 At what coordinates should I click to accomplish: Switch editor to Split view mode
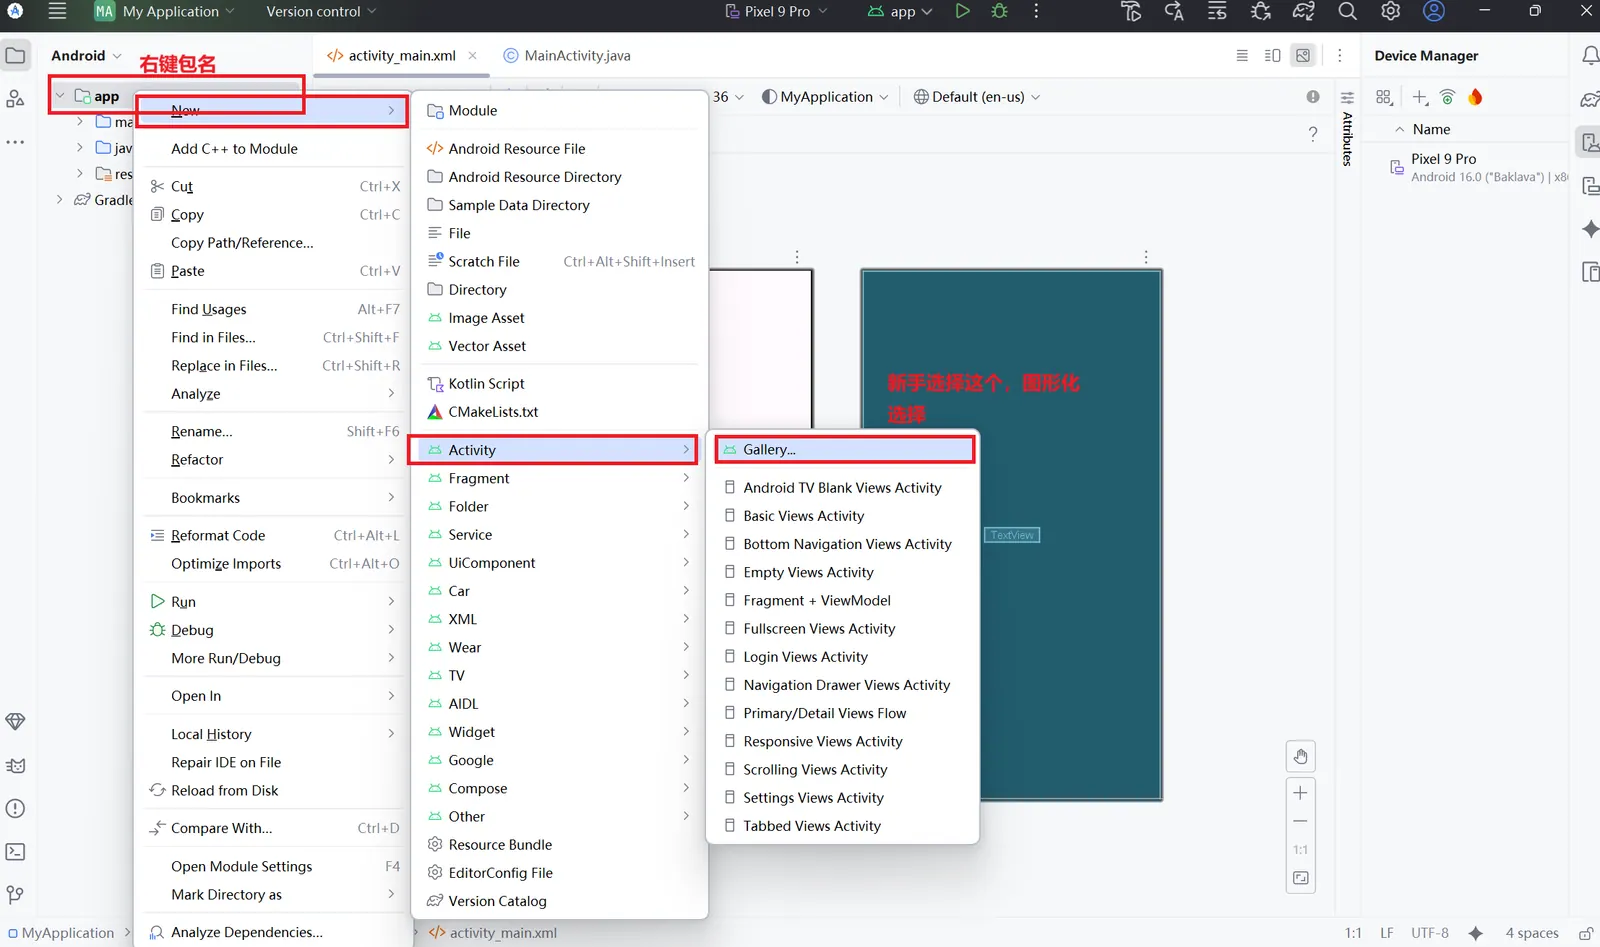1272,56
